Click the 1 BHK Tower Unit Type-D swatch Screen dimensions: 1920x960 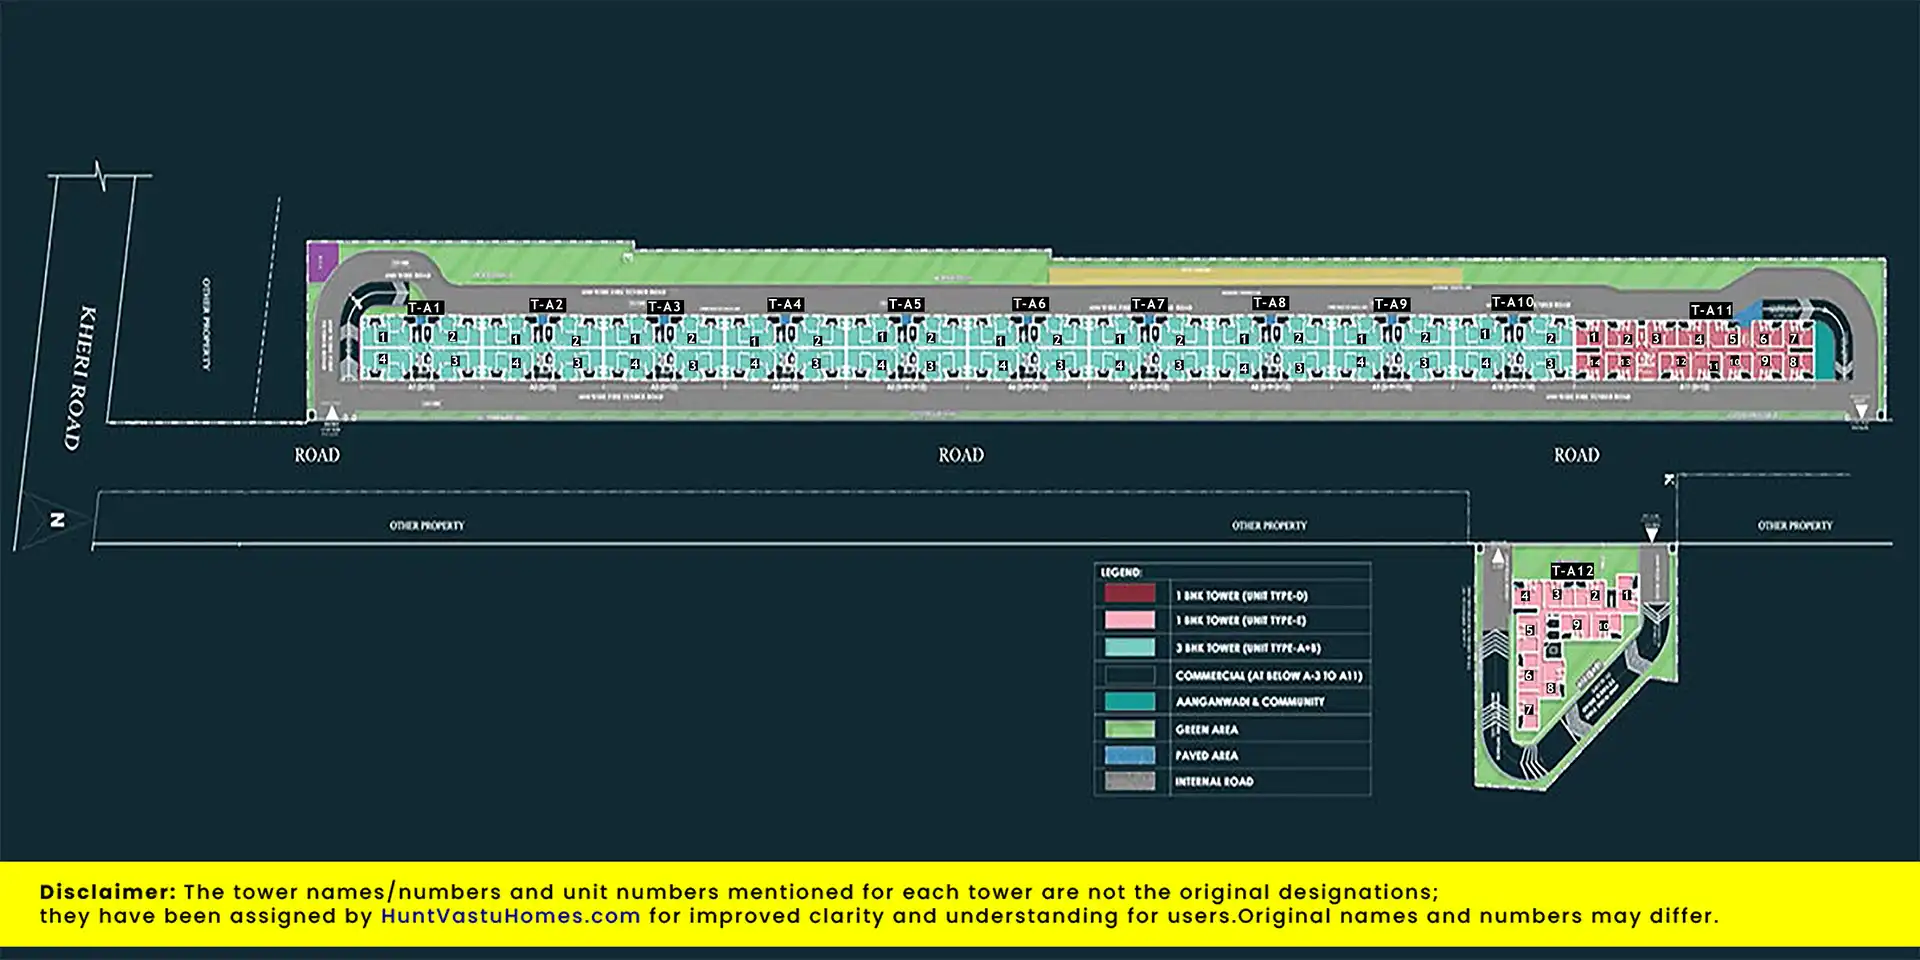pyautogui.click(x=1130, y=594)
